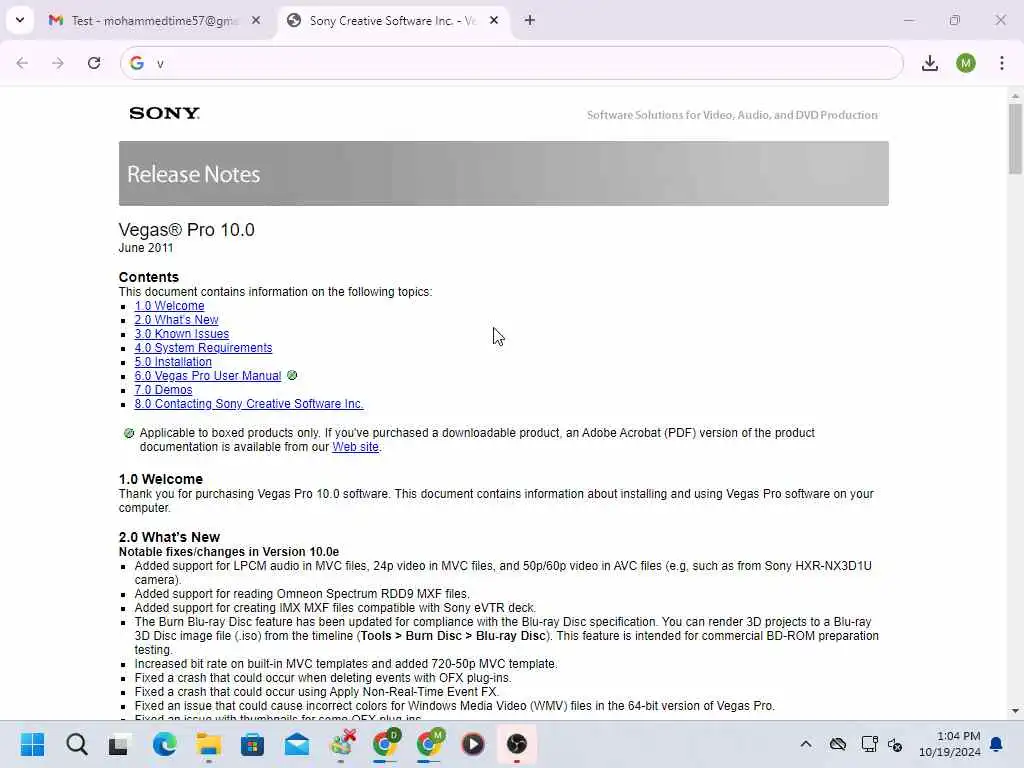Viewport: 1024px width, 768px height.
Task: Reload the current page
Action: (94, 63)
